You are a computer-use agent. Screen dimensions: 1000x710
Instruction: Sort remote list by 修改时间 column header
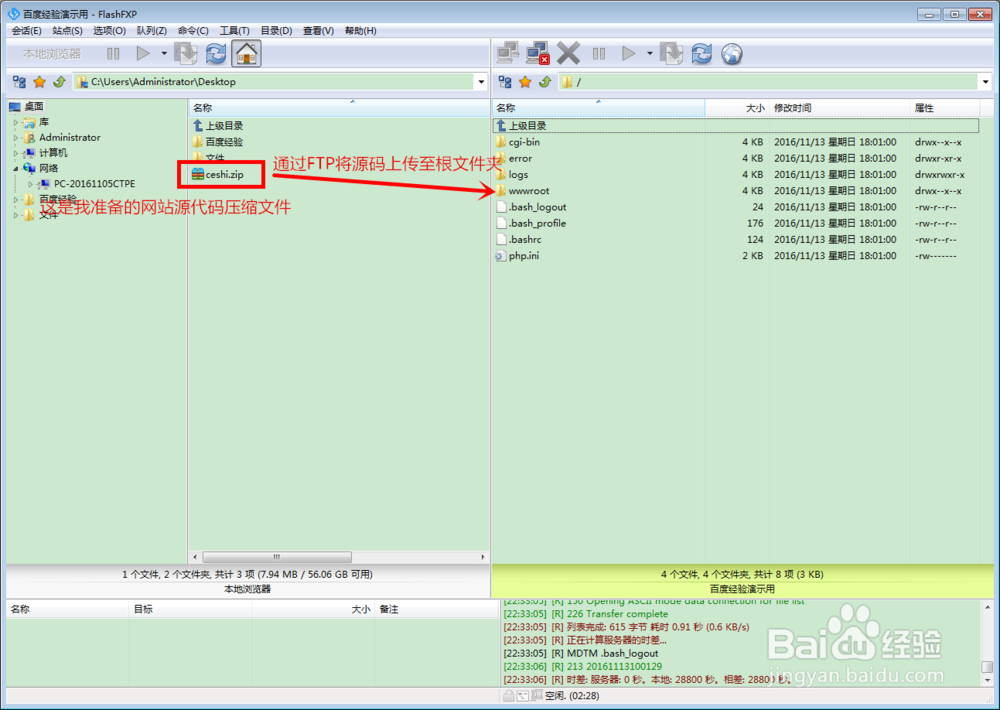tap(839, 108)
